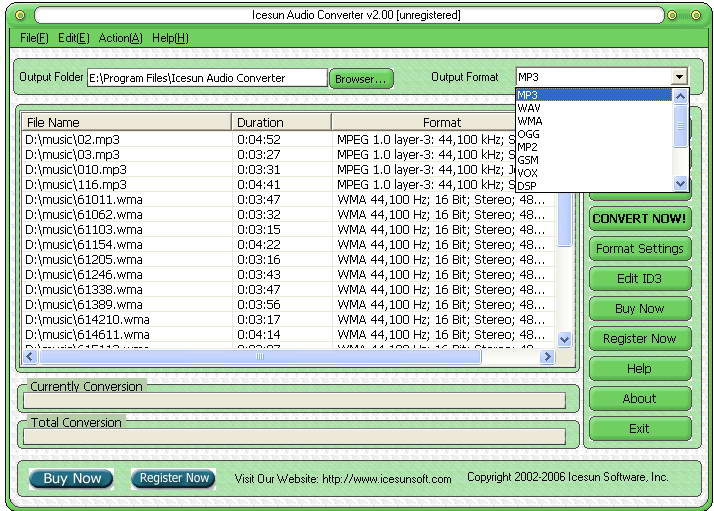
Task: Choose WAV output format
Action: [593, 108]
